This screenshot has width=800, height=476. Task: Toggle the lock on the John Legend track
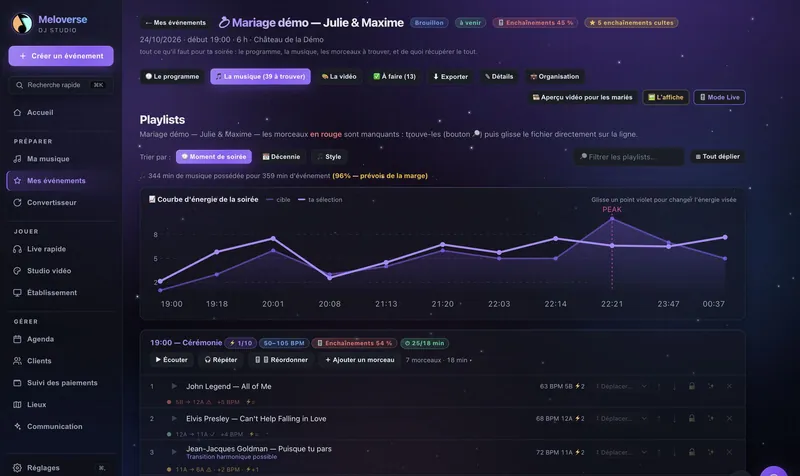692,386
